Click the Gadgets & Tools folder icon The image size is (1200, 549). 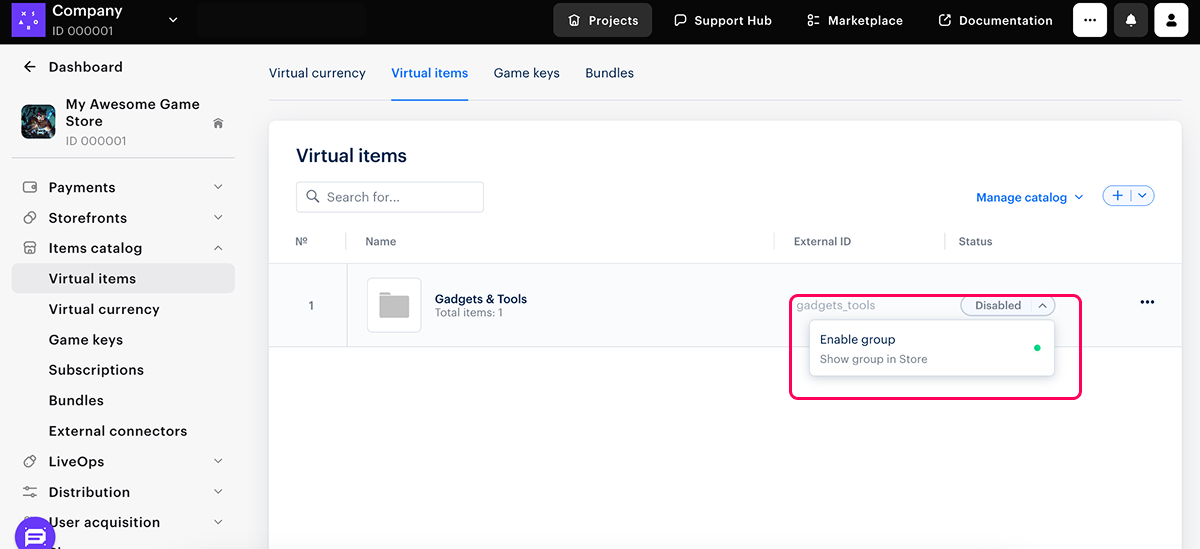click(394, 305)
